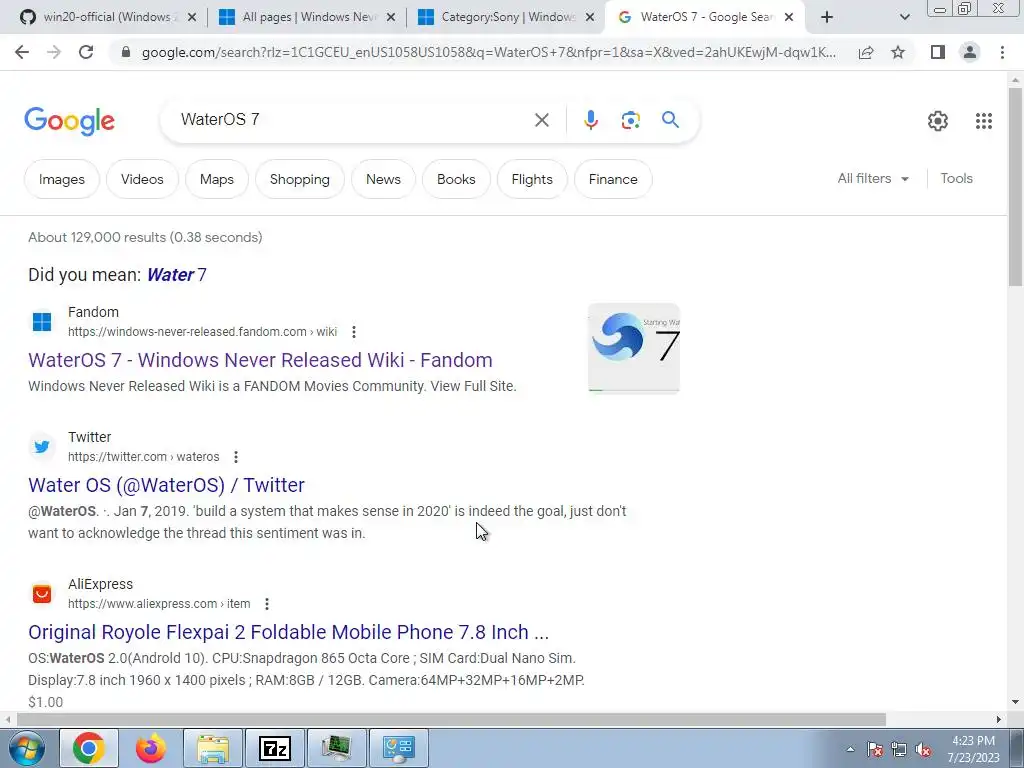Filter results by News
The image size is (1024, 768).
click(x=383, y=179)
